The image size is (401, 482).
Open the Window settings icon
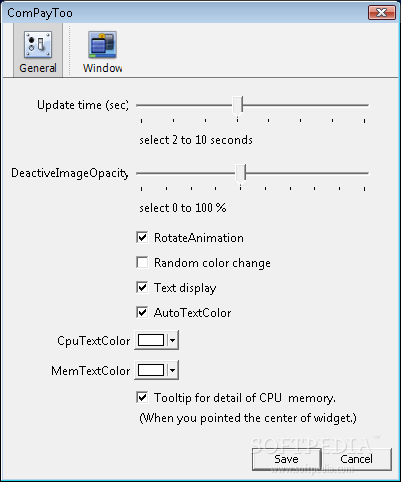[102, 44]
